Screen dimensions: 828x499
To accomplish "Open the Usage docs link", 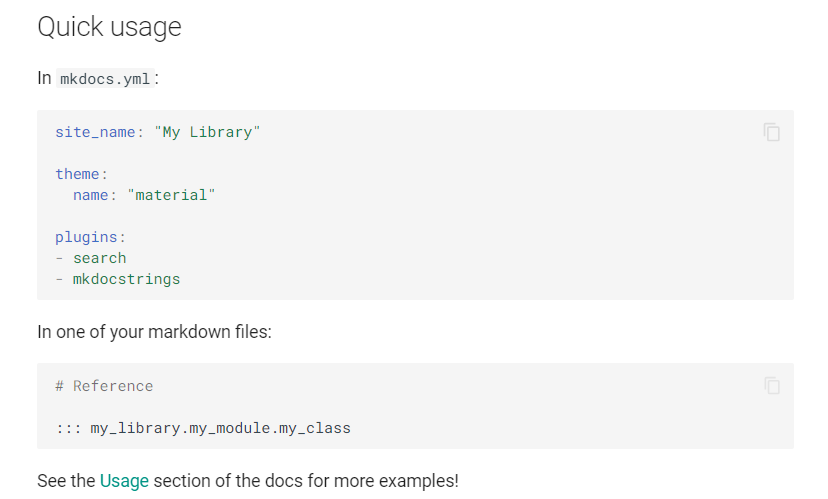I will (124, 481).
